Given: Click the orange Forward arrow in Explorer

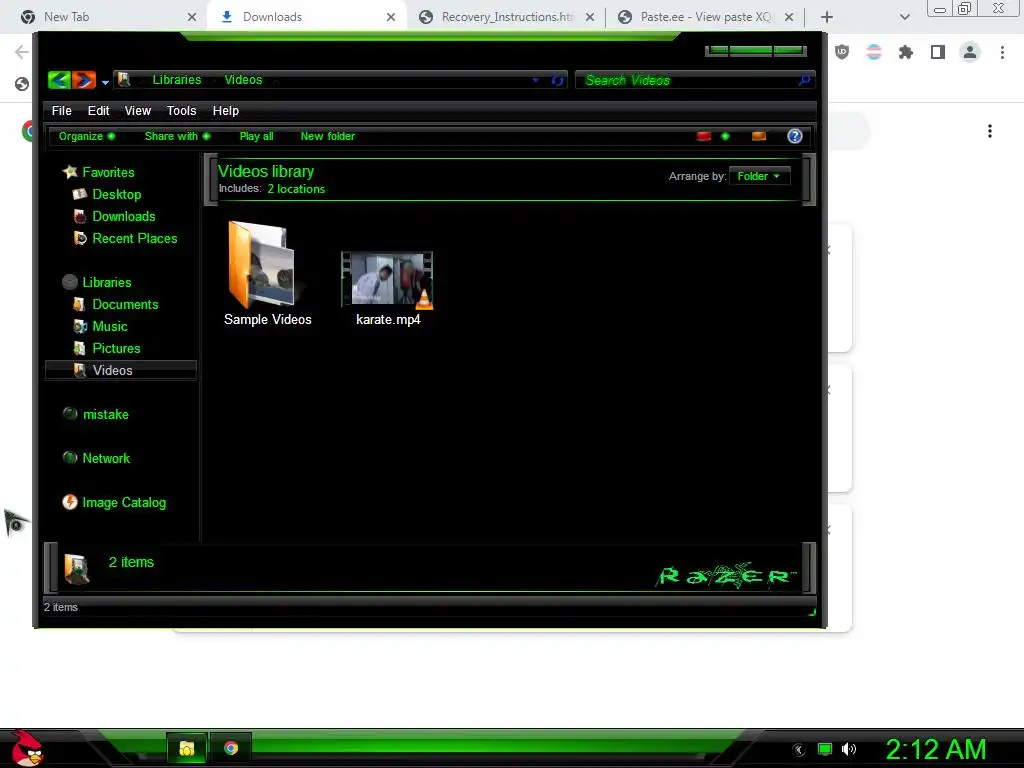Looking at the screenshot, I should [x=84, y=80].
